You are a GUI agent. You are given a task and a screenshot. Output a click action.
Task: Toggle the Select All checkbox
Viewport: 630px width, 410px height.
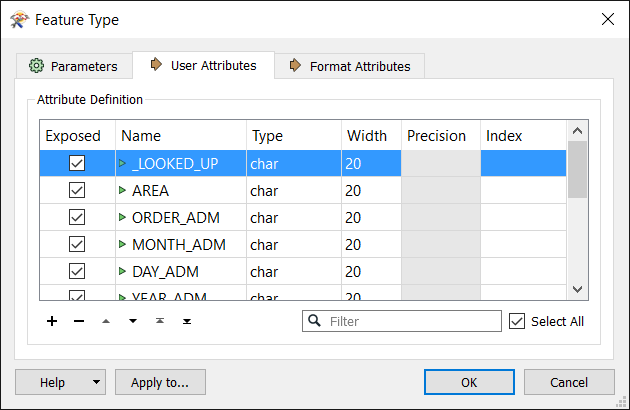[x=517, y=321]
